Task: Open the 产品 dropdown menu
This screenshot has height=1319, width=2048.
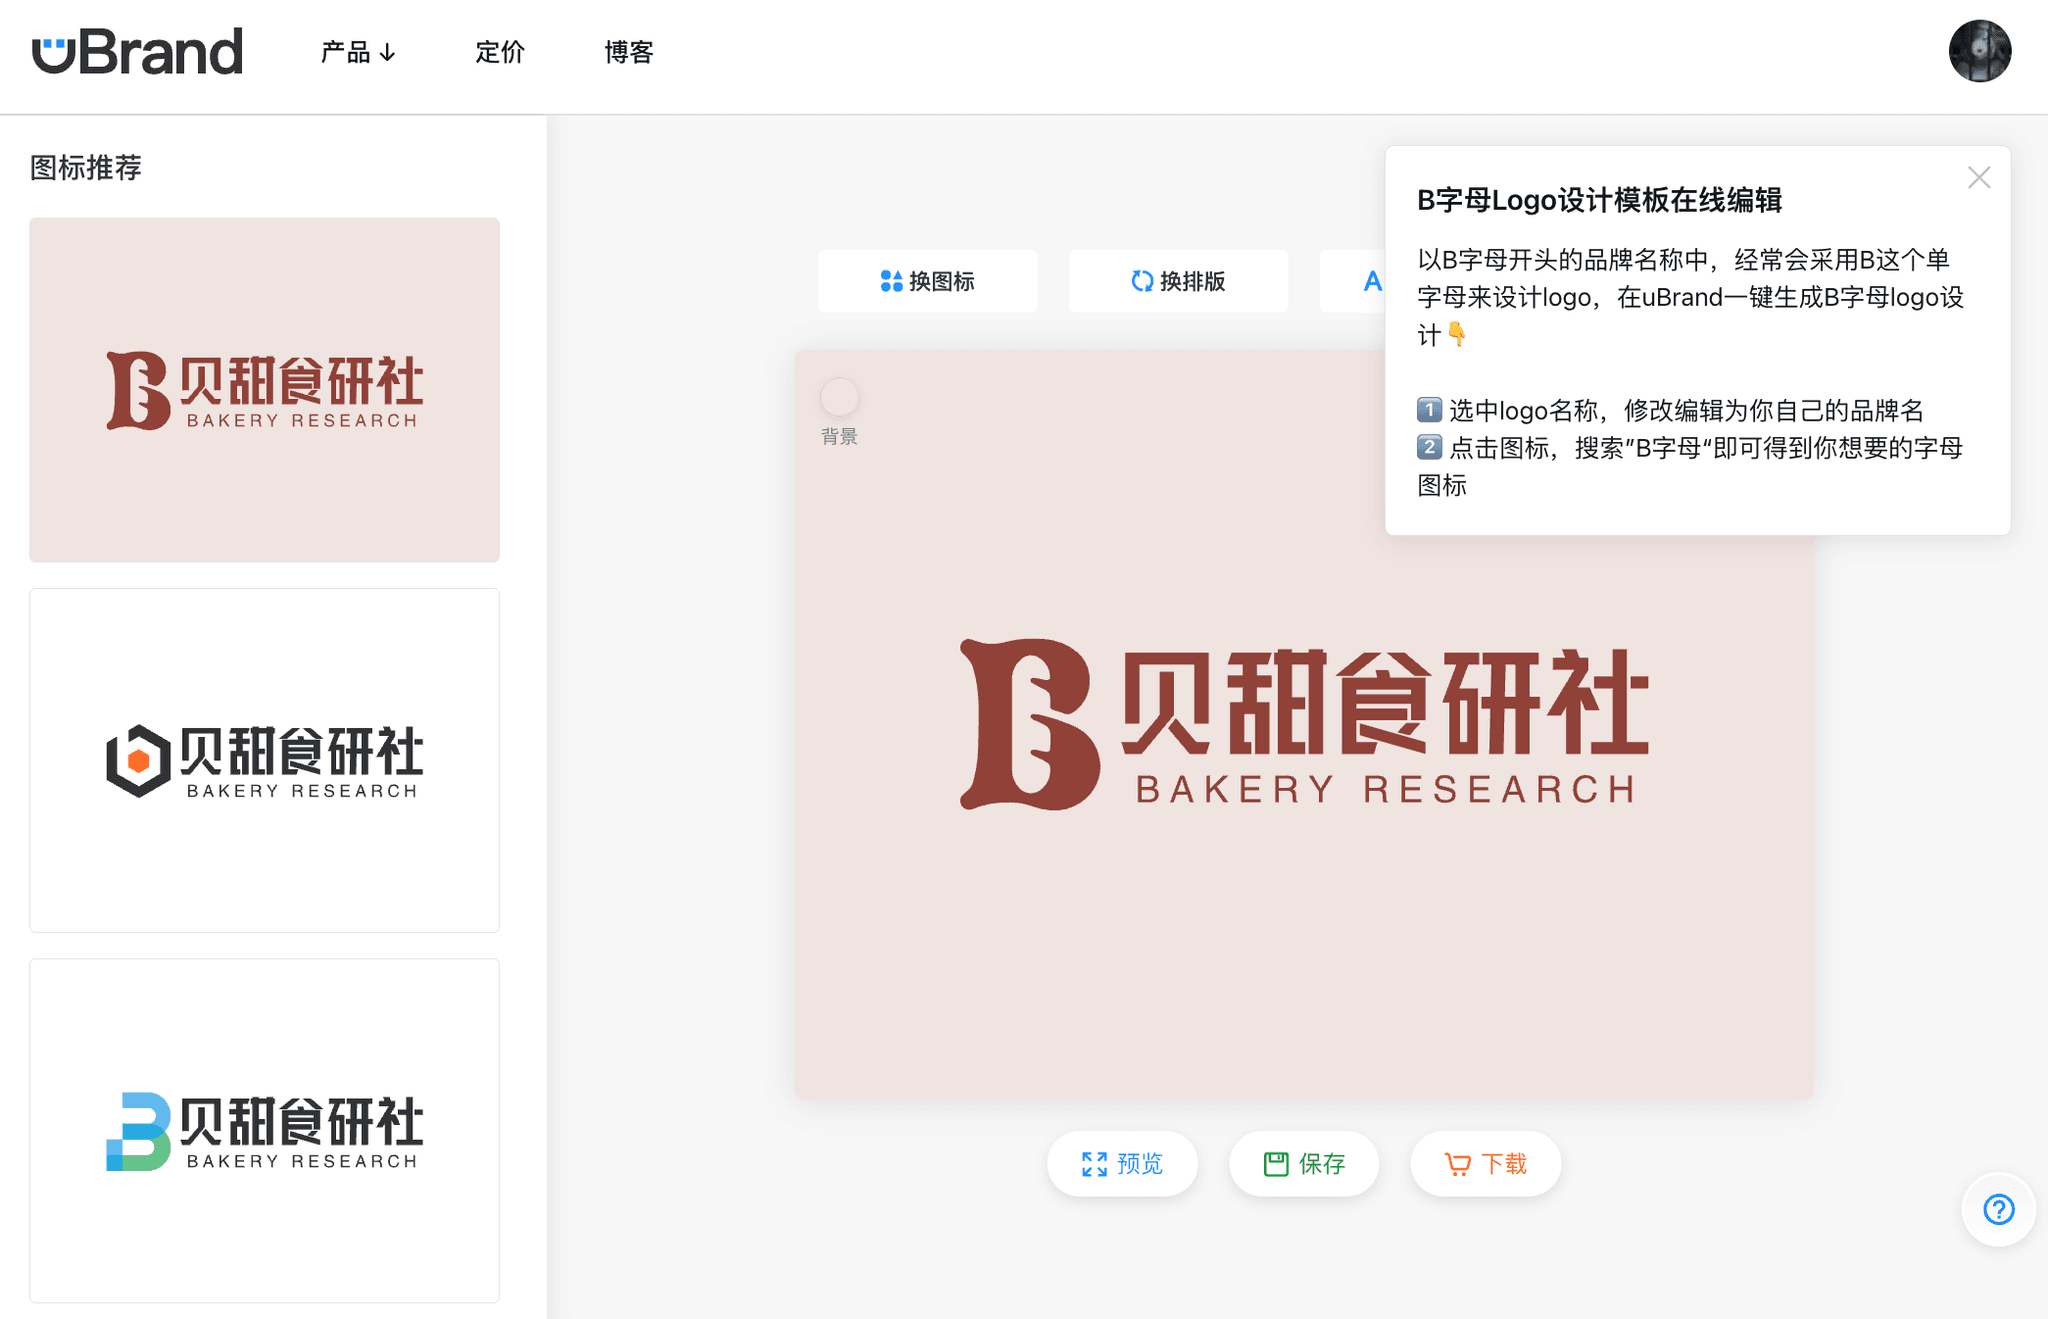Action: [357, 53]
